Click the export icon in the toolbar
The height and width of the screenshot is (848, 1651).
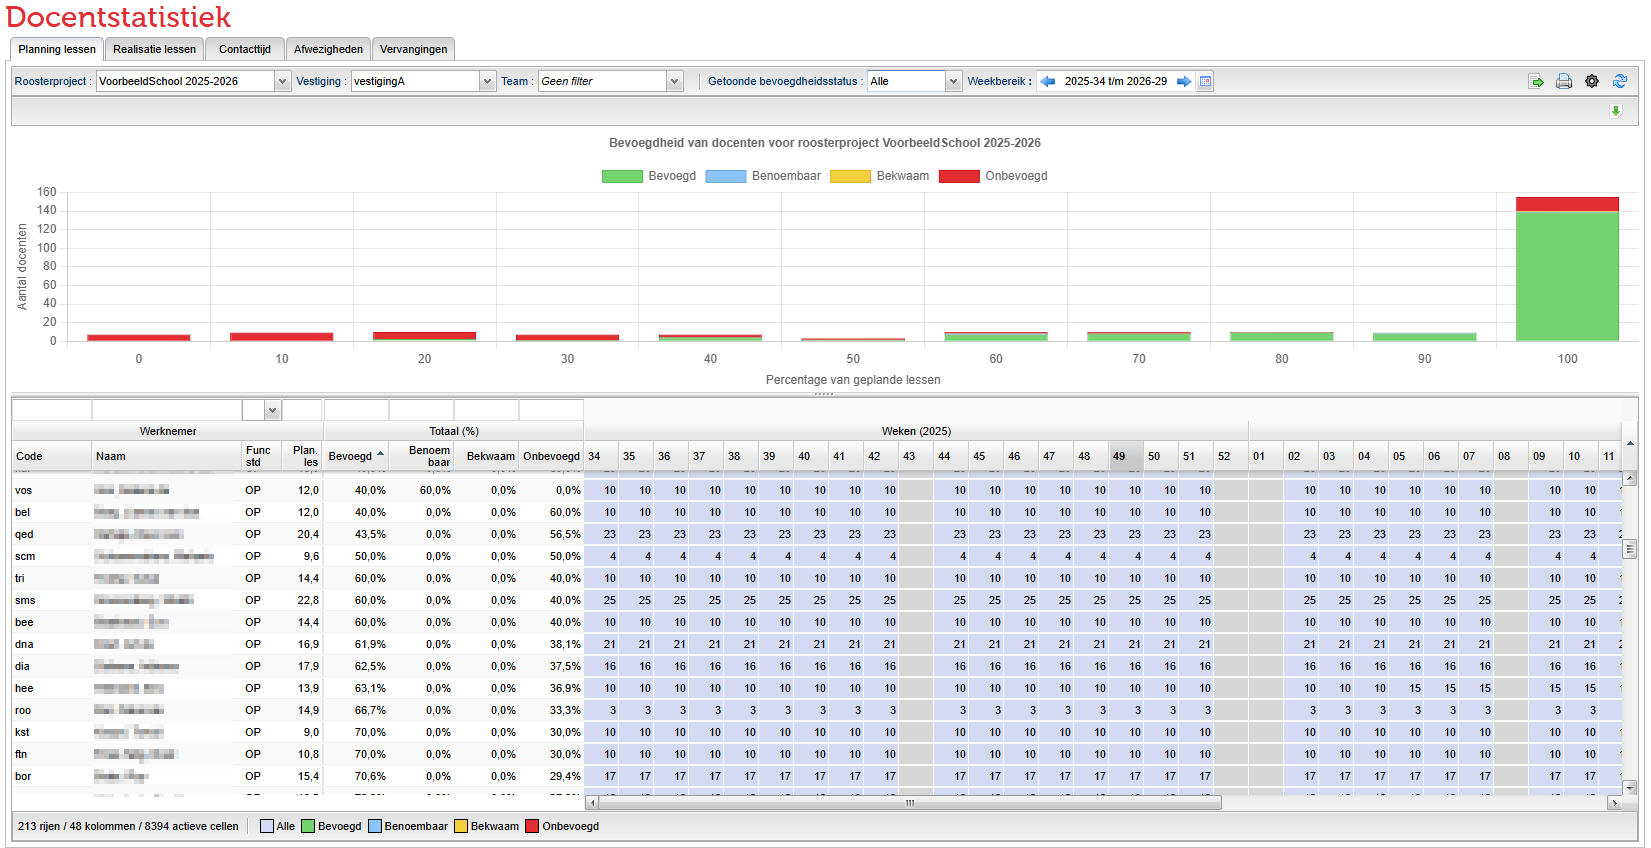[1536, 82]
